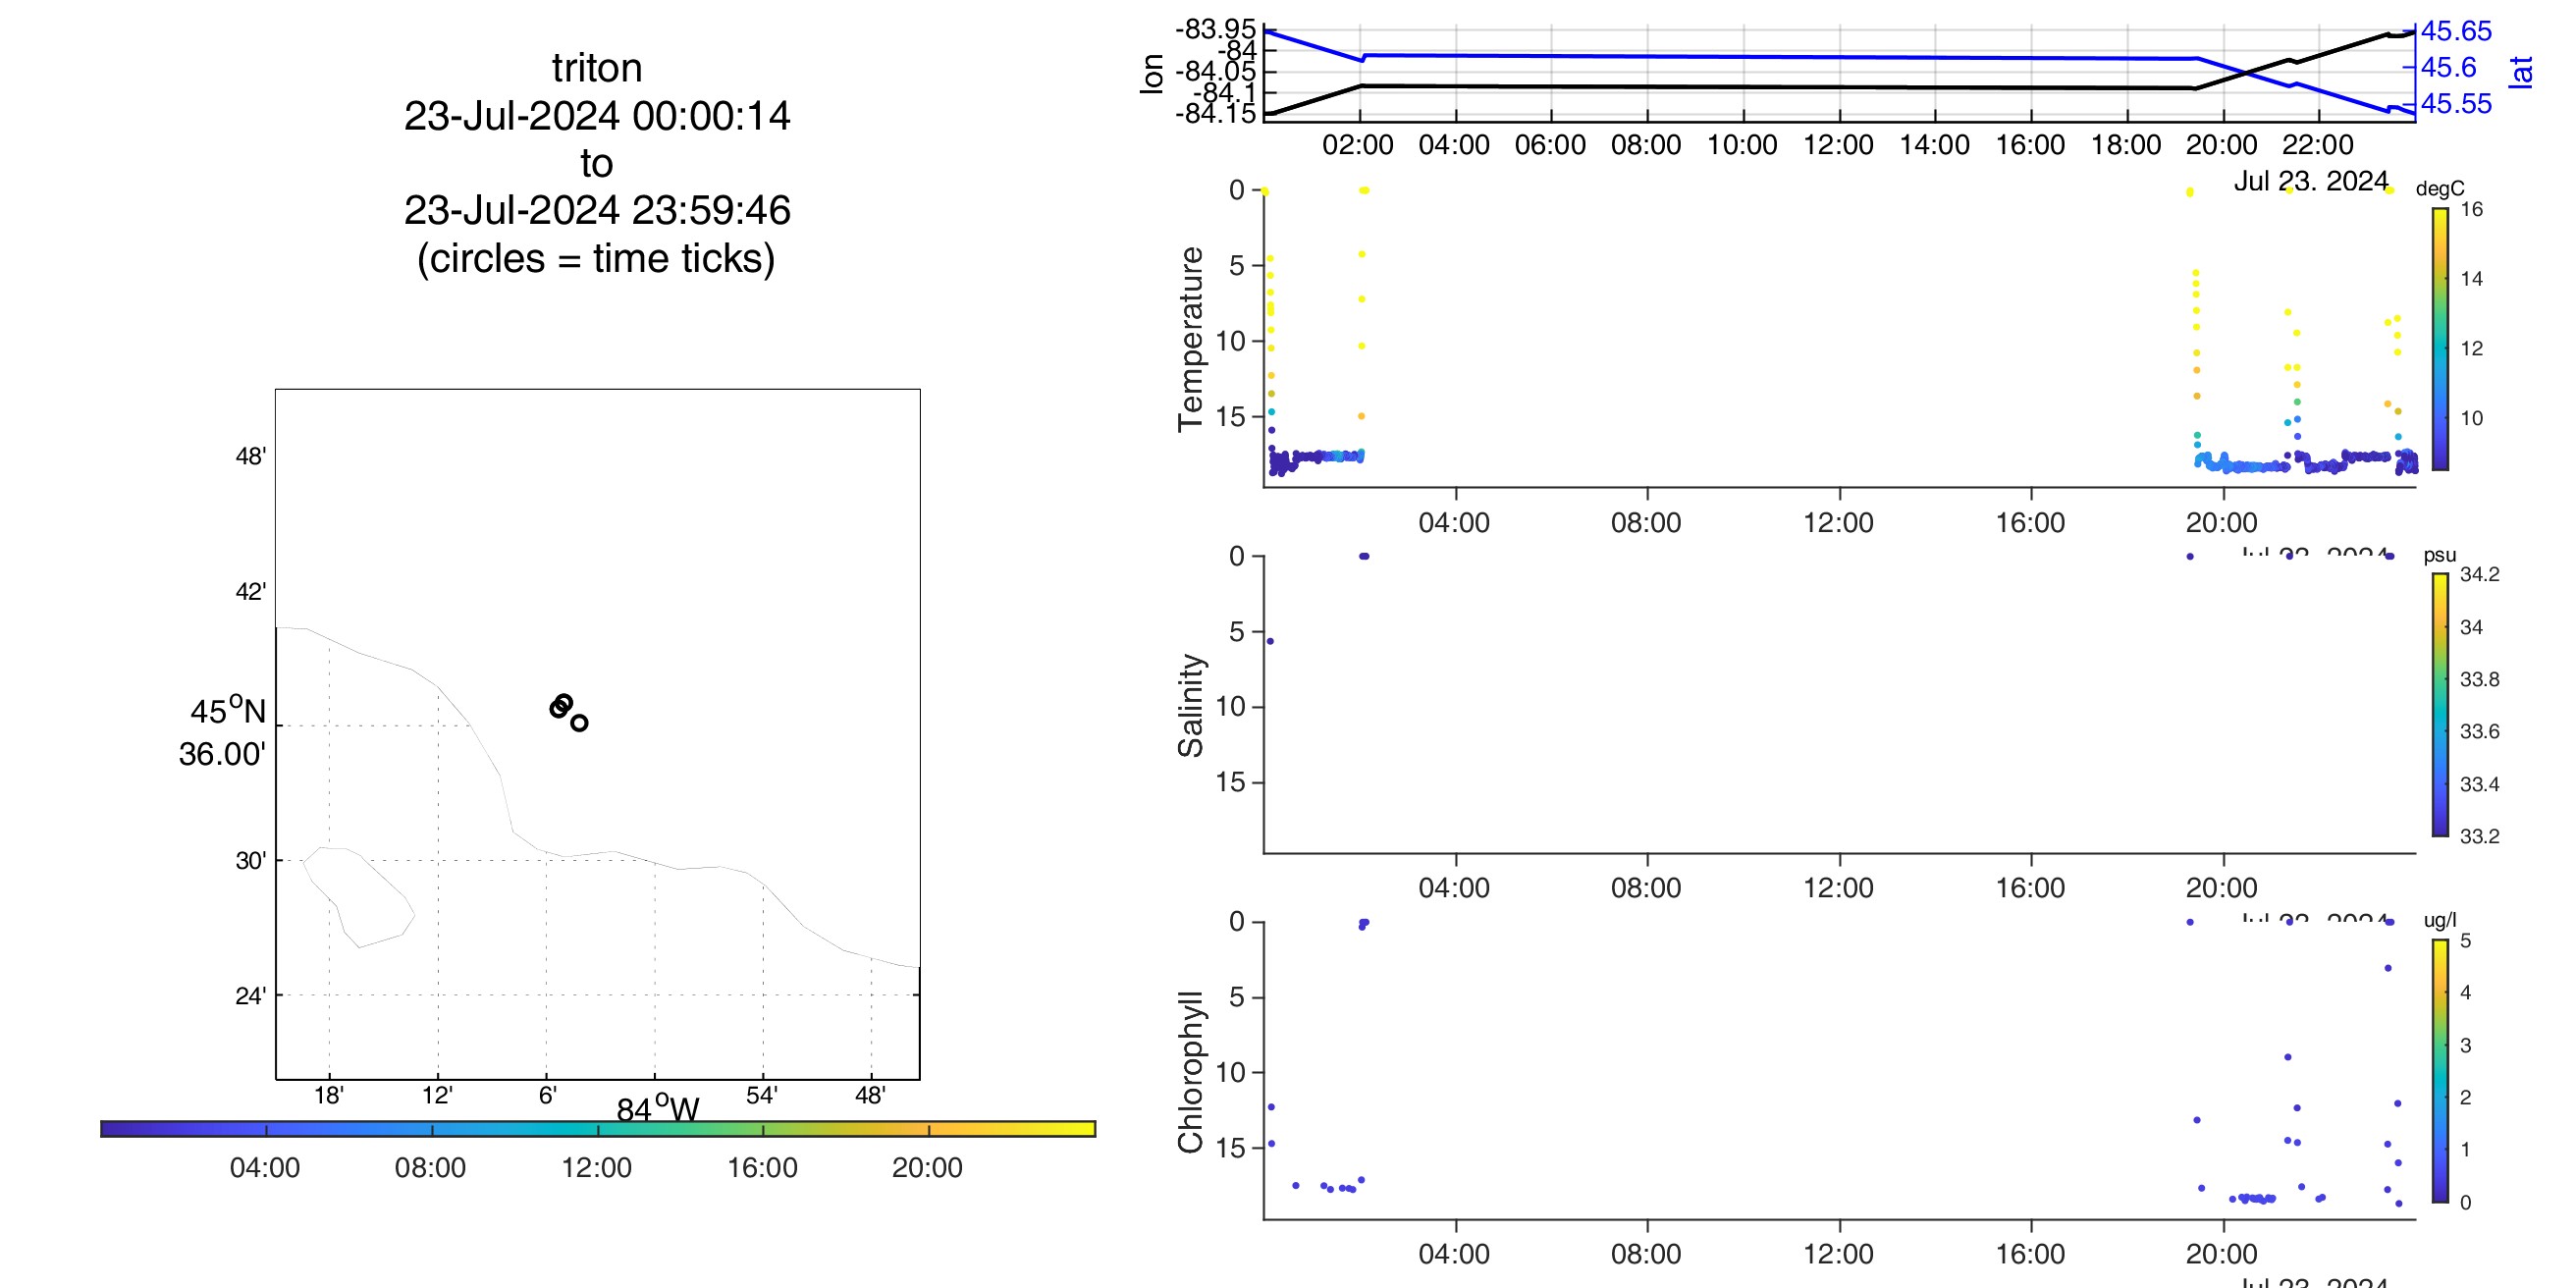Image resolution: width=2576 pixels, height=1288 pixels.
Task: Click '16:00' on the Salinity time axis
Action: (x=2030, y=888)
